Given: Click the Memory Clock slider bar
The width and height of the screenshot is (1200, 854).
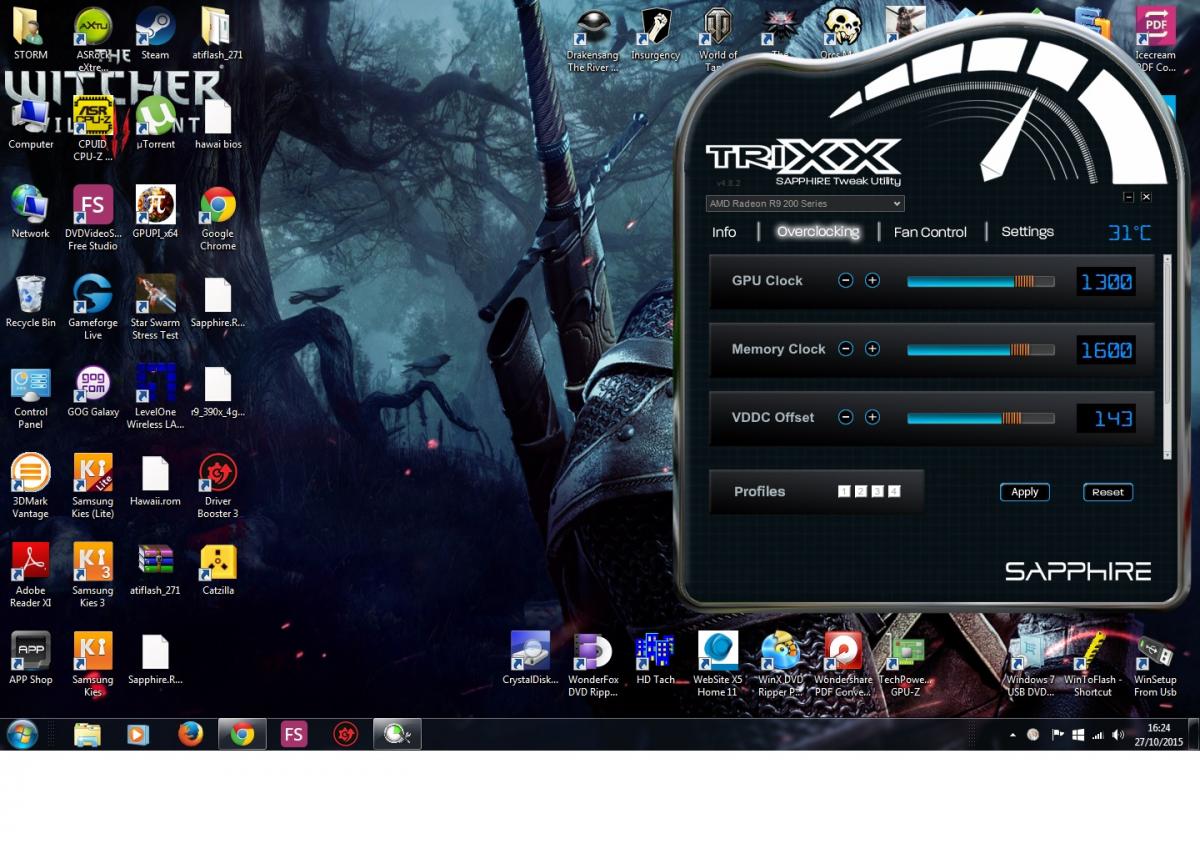Looking at the screenshot, I should point(980,350).
